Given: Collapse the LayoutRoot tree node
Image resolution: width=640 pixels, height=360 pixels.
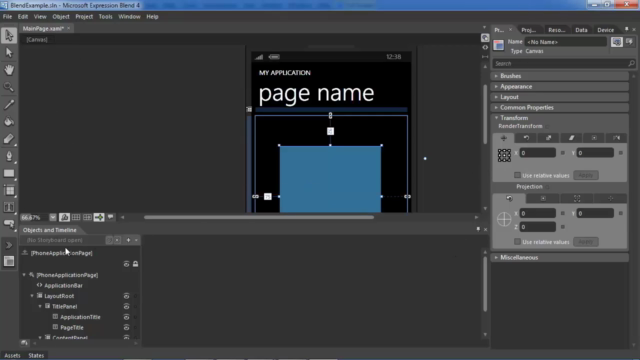Looking at the screenshot, I should [x=32, y=296].
